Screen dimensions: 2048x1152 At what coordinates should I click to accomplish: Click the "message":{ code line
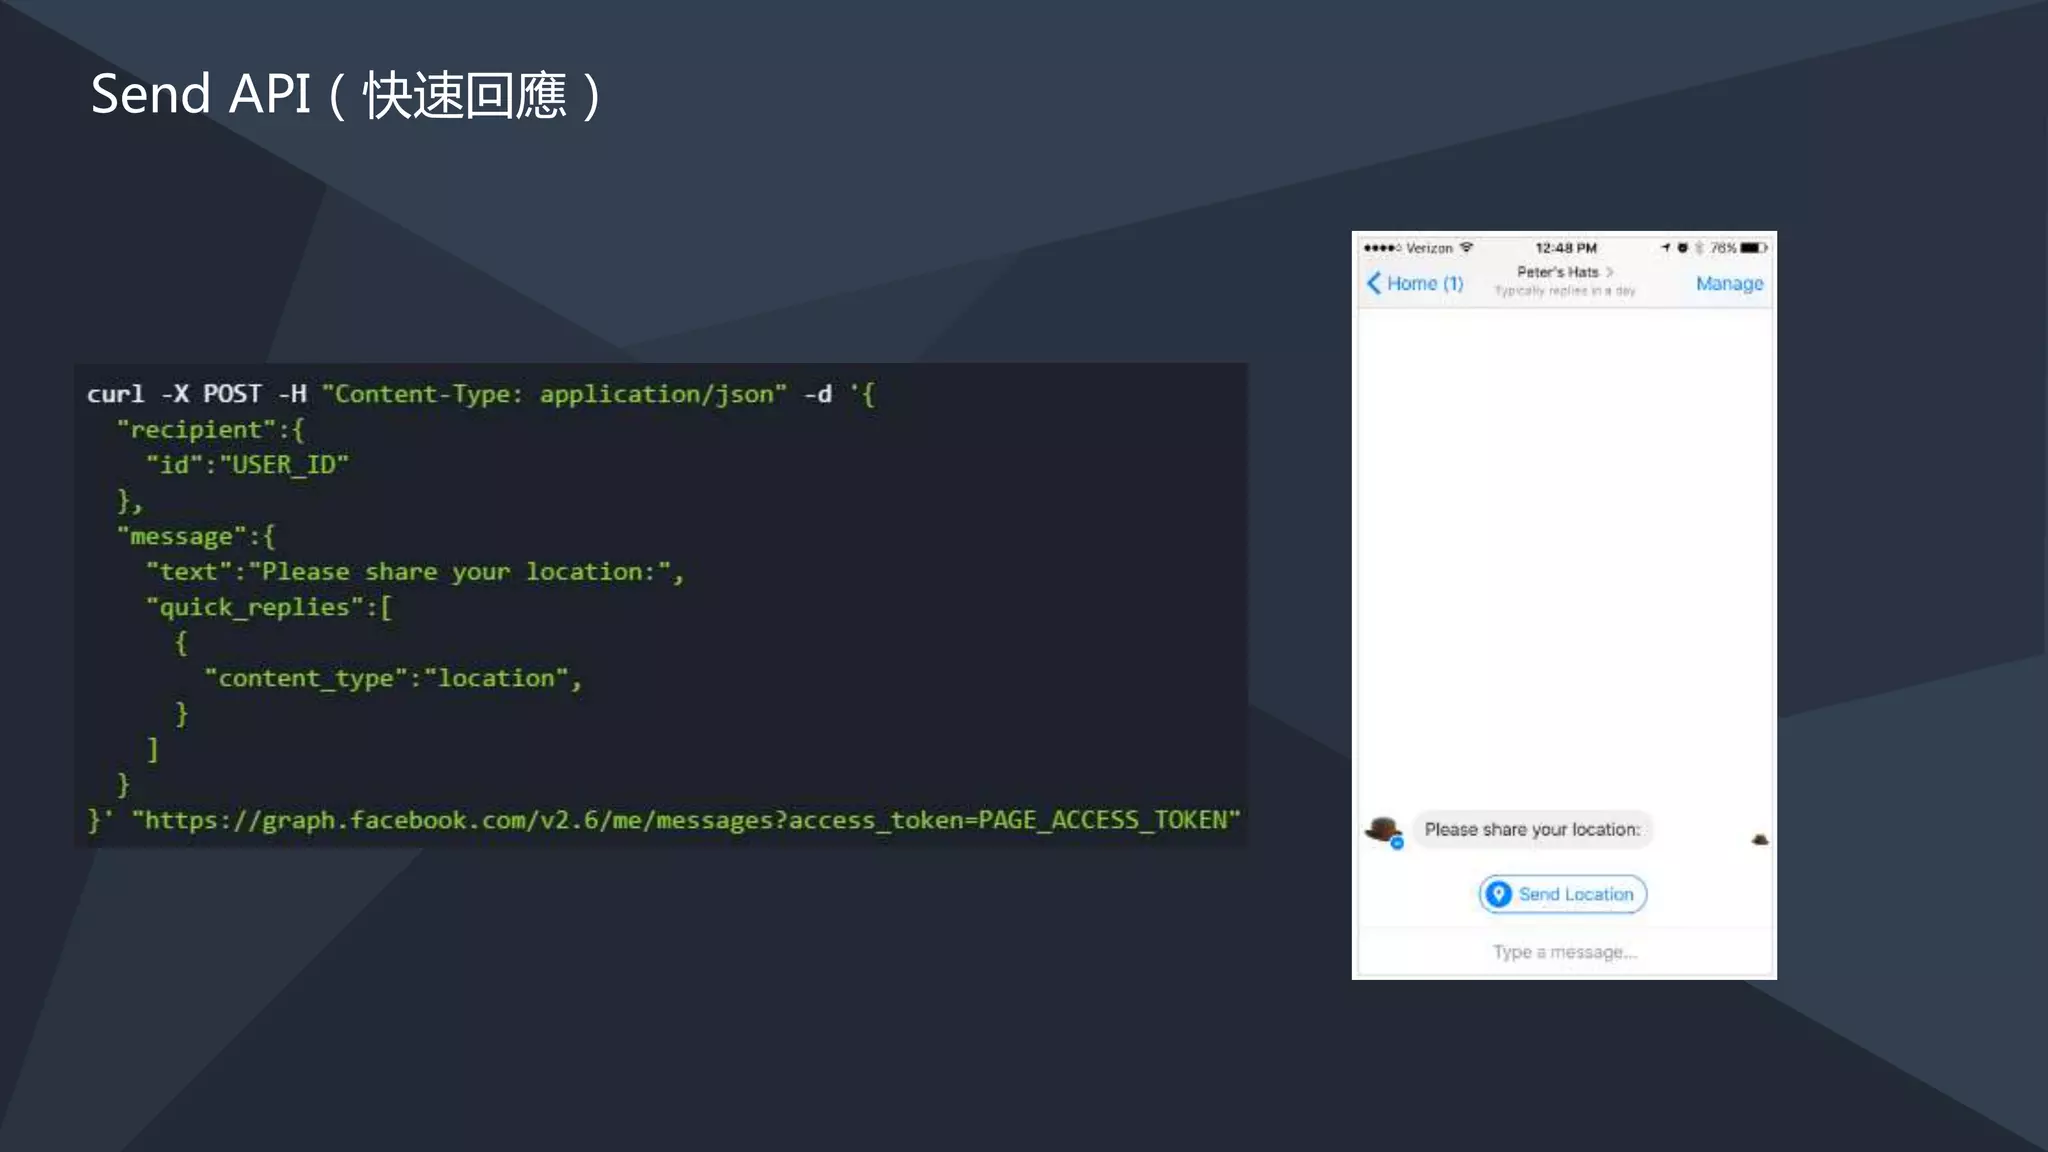pyautogui.click(x=196, y=536)
